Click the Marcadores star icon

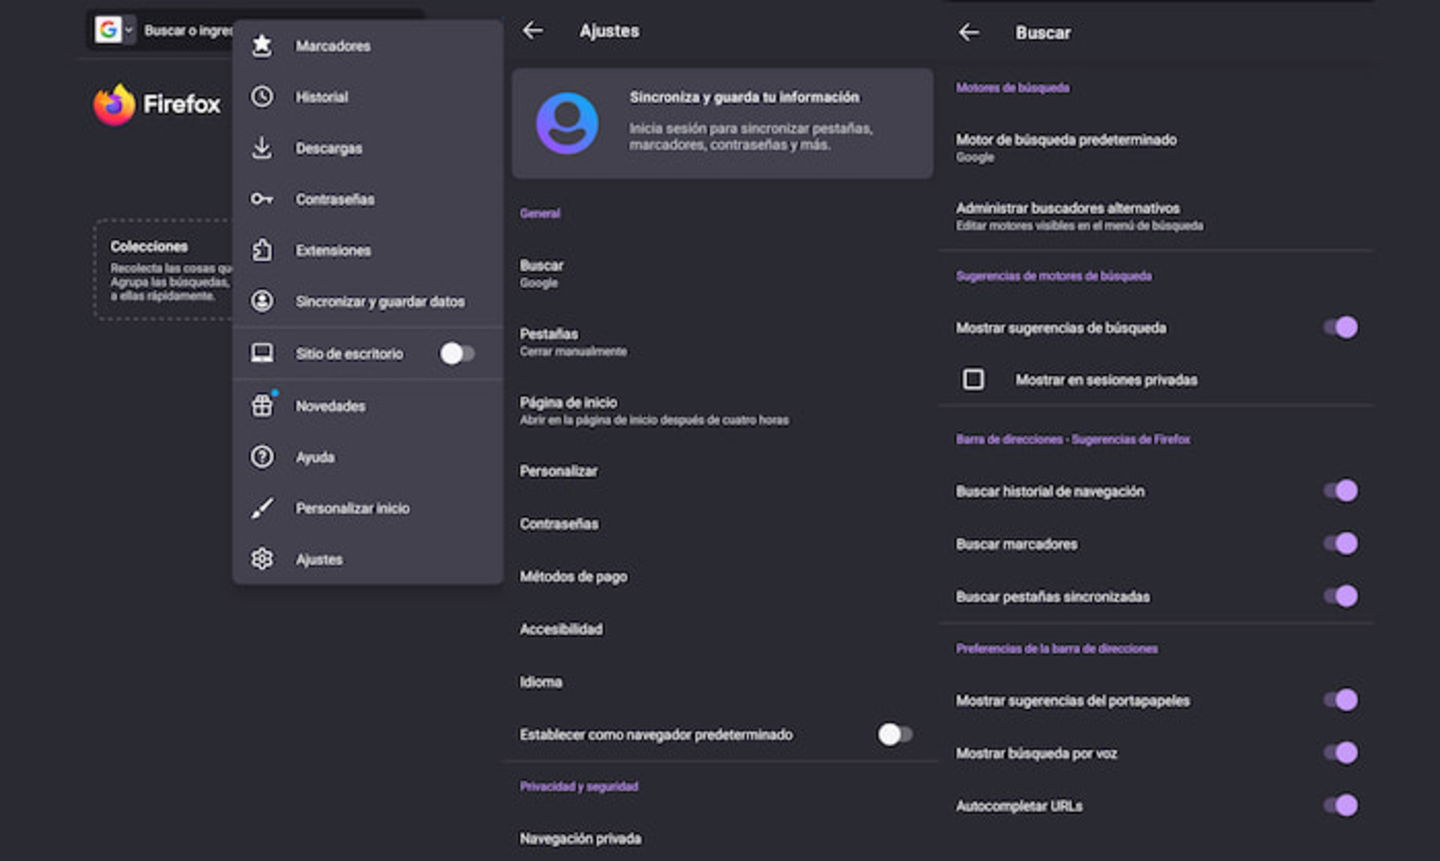[x=262, y=45]
